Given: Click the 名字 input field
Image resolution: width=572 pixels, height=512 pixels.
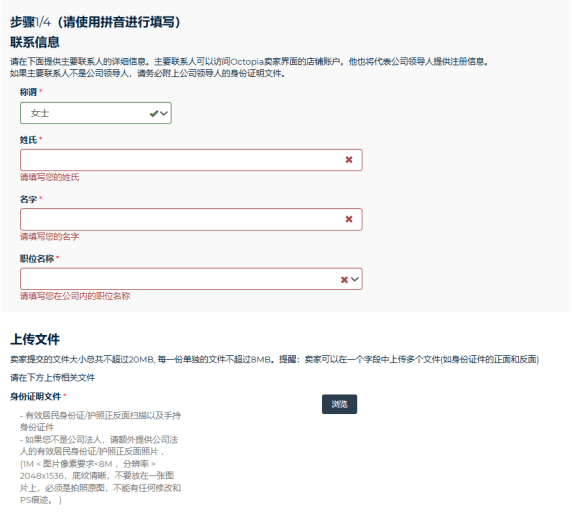Looking at the screenshot, I should 191,219.
